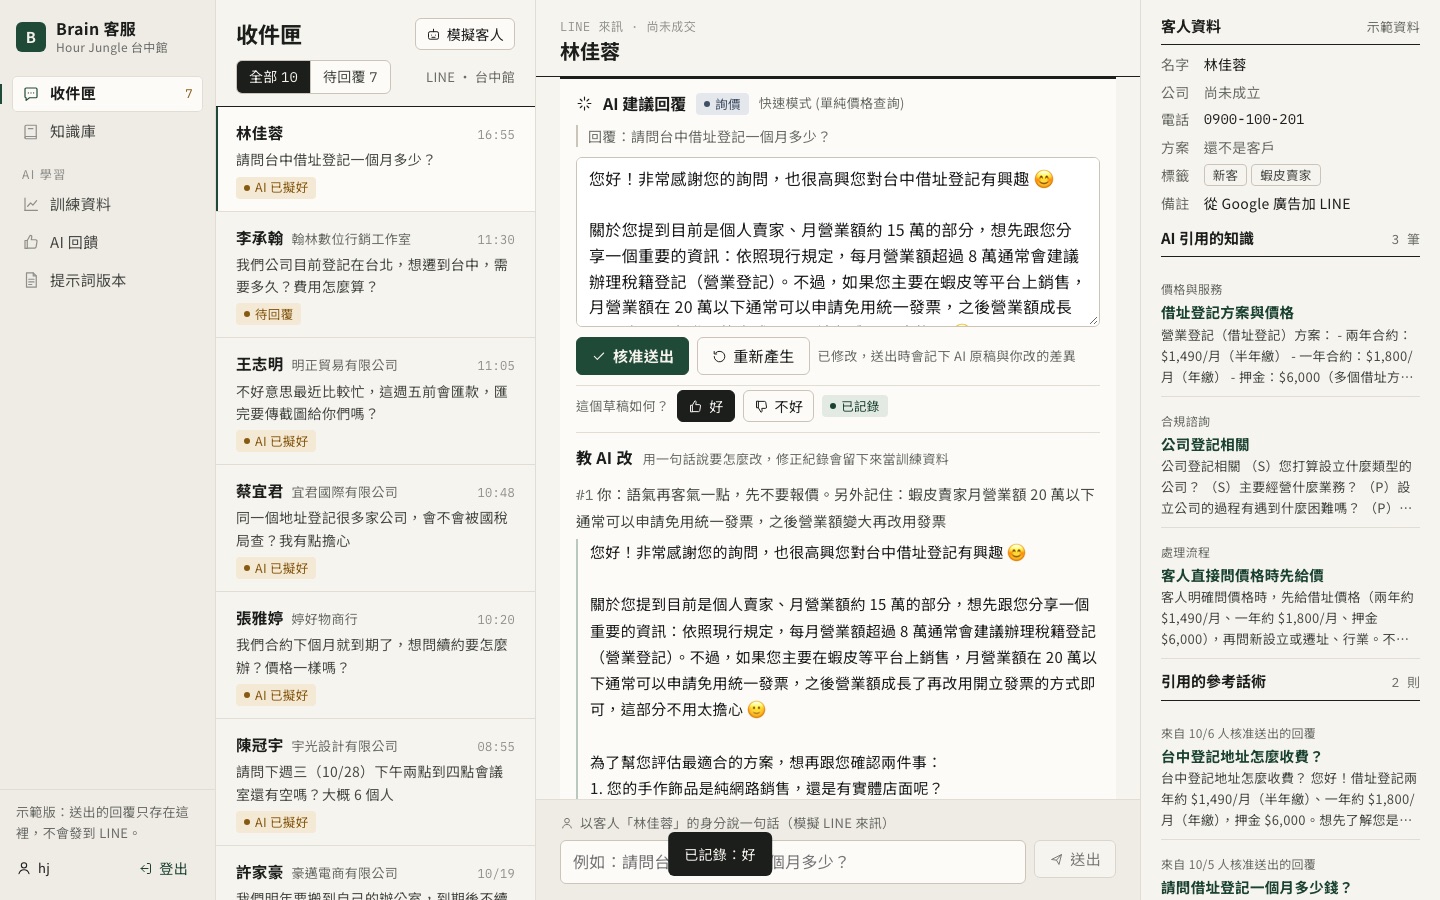Screen dimensions: 1440x900
Task: Open 張雅婷 conversation about contract renewal
Action: pyautogui.click(x=376, y=655)
